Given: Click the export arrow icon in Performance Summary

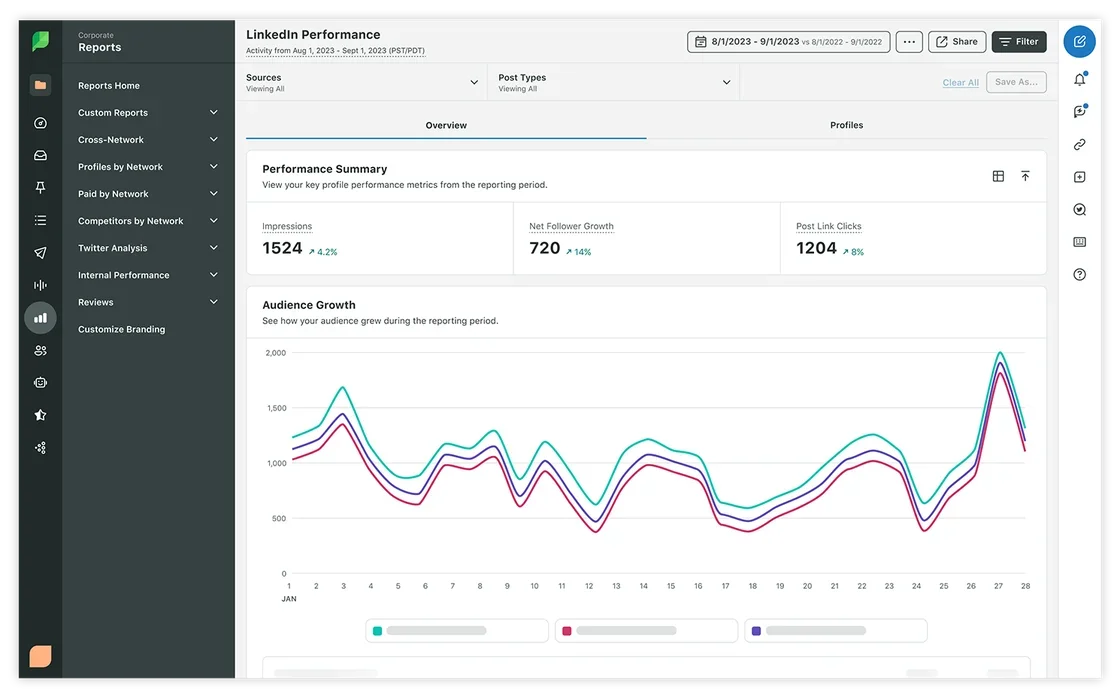Looking at the screenshot, I should coord(1025,176).
